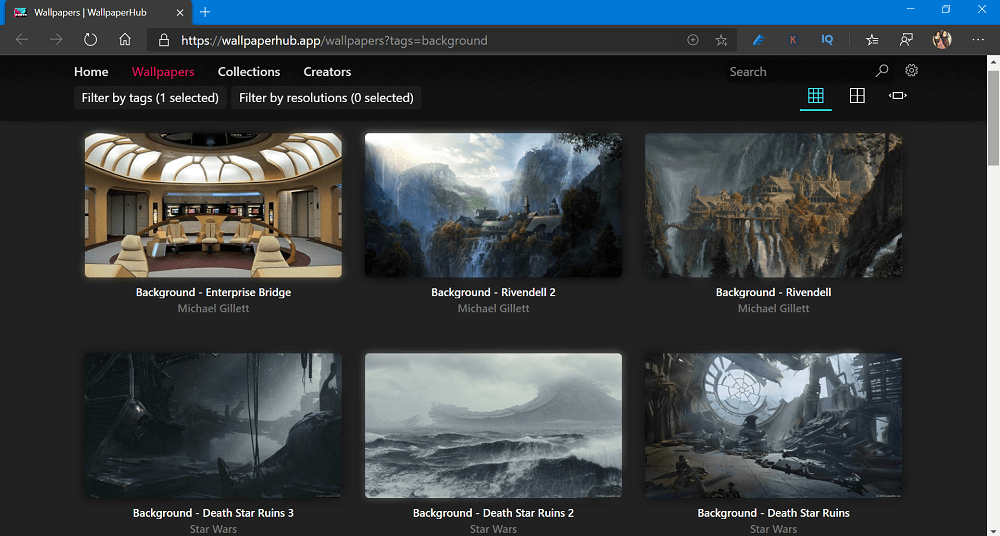Click Michael Gillett under Enterprise Bridge
The image size is (1000, 536).
tap(214, 308)
